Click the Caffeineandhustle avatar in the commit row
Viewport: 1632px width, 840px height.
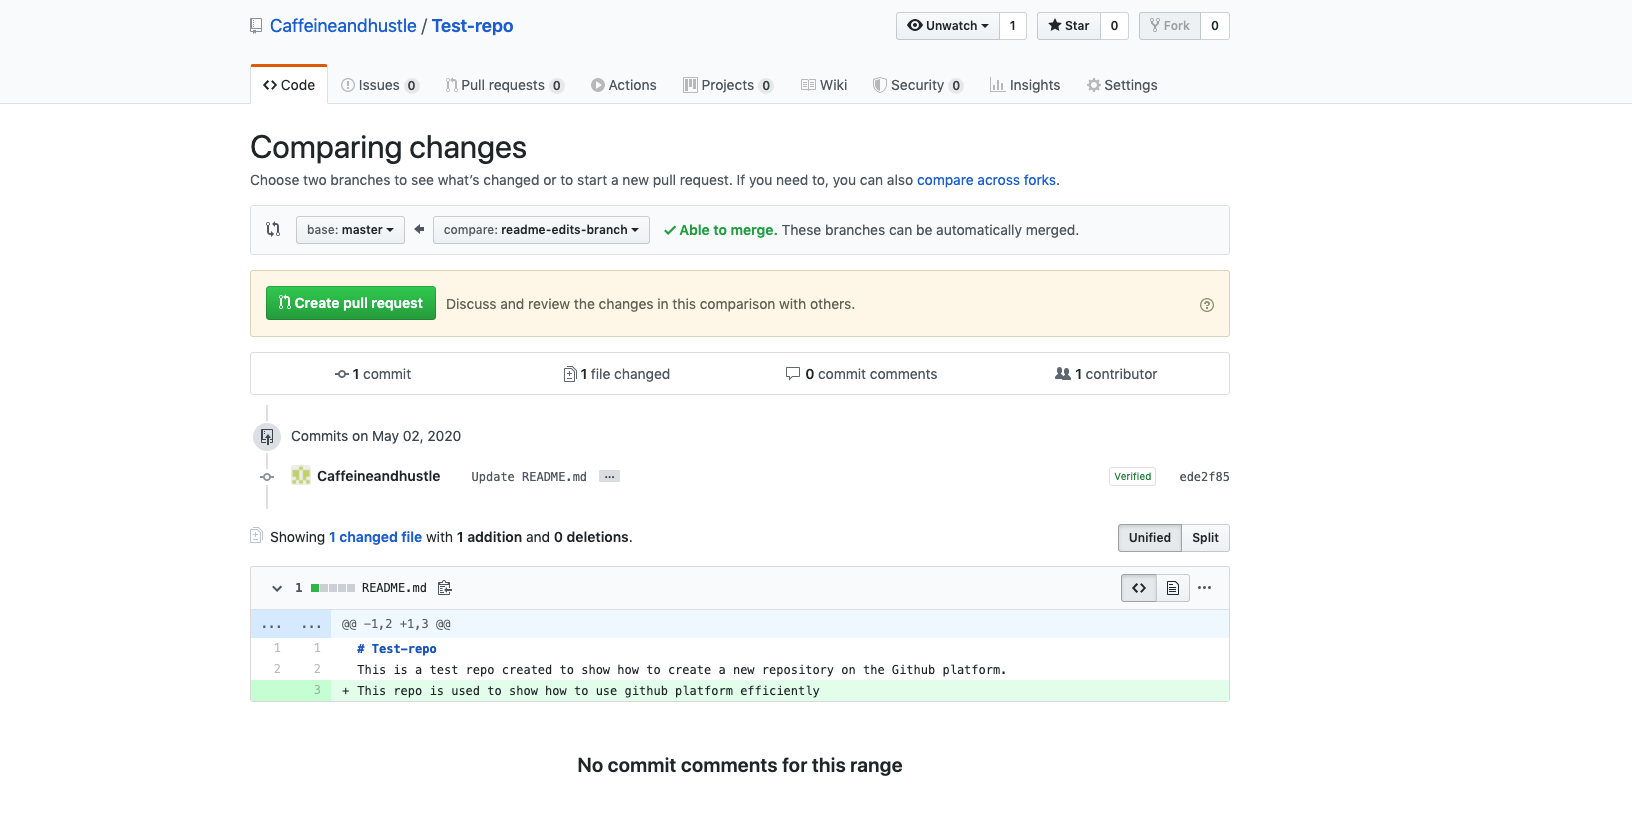click(x=301, y=476)
